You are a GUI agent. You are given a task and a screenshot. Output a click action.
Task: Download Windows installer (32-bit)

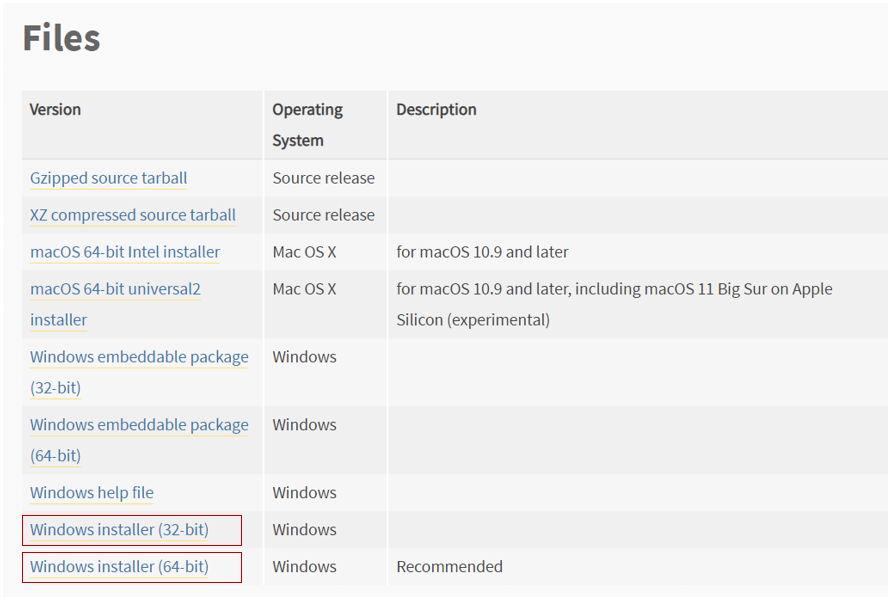point(119,530)
